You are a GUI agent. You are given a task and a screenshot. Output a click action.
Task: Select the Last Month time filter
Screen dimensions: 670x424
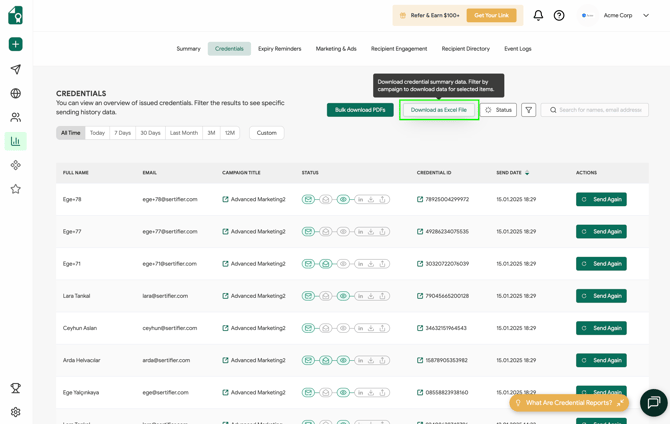184,133
